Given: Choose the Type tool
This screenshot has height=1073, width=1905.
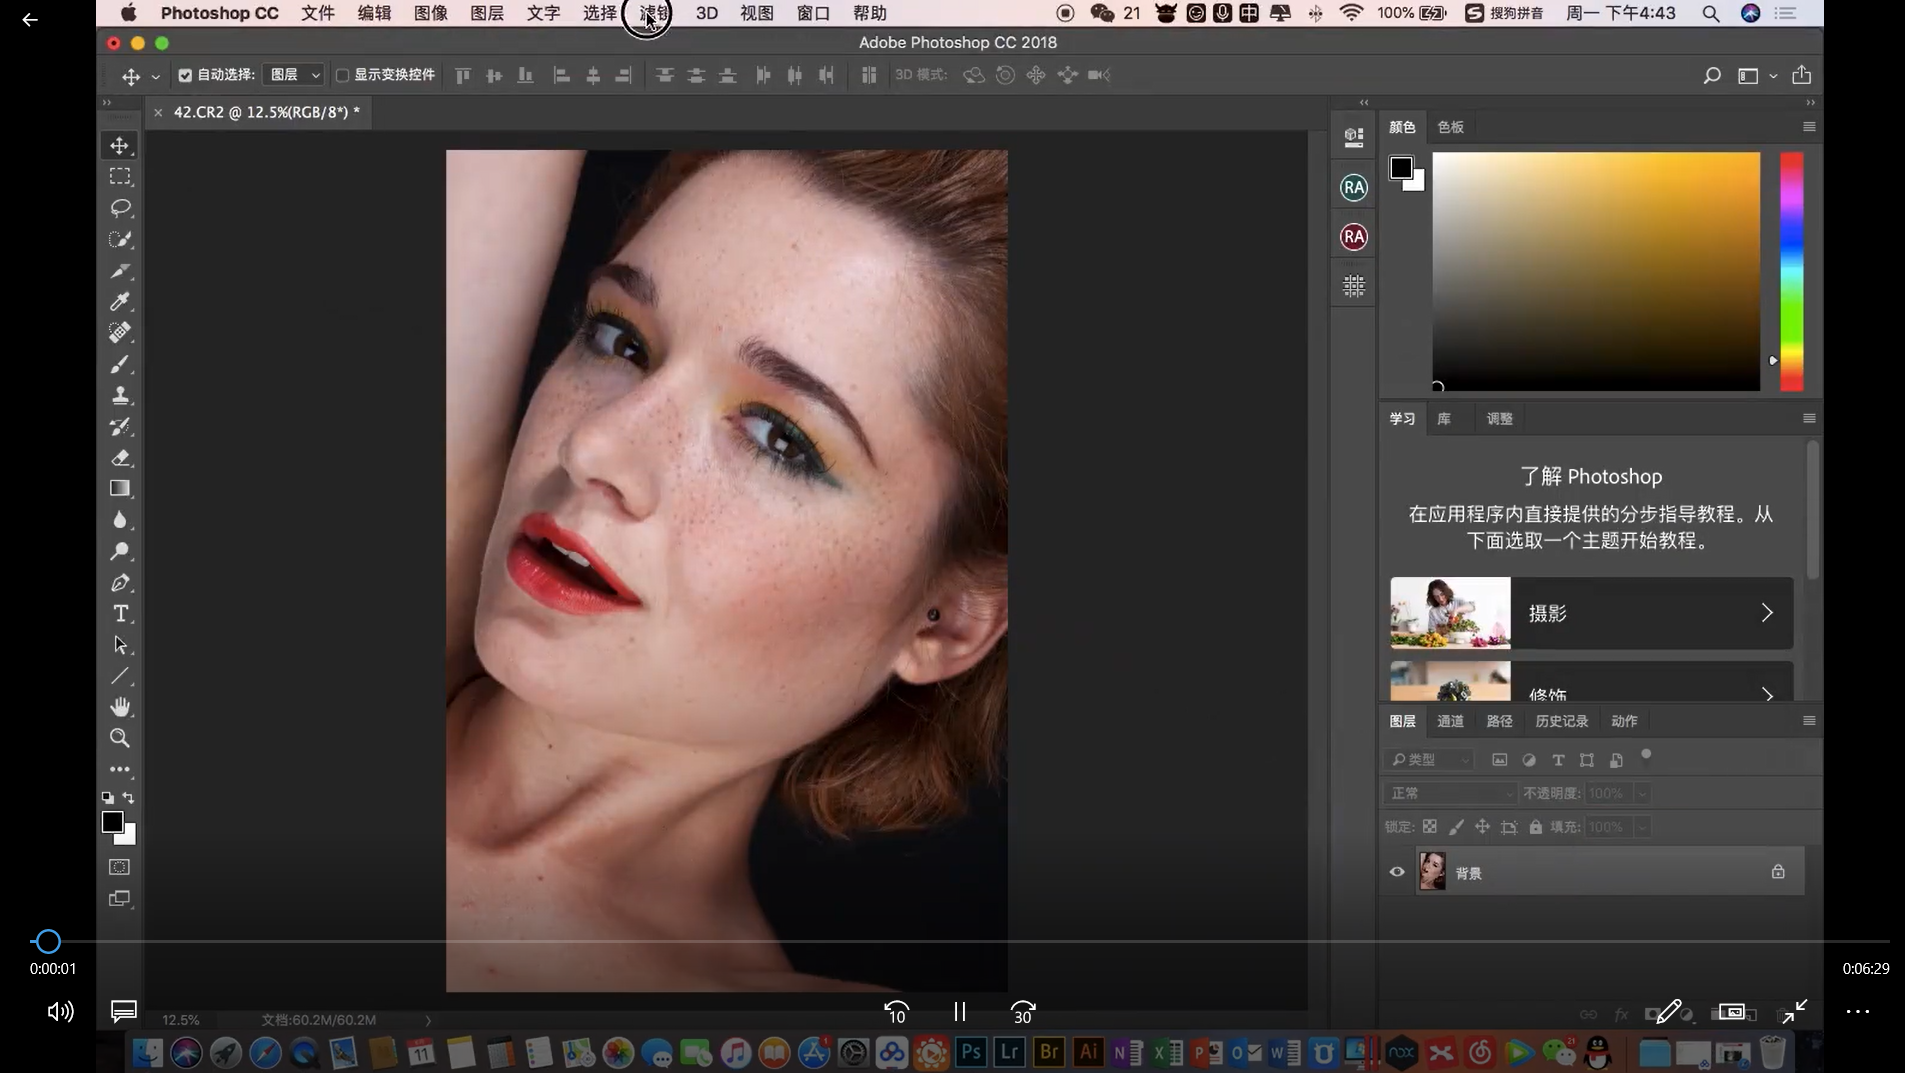Looking at the screenshot, I should (x=120, y=614).
